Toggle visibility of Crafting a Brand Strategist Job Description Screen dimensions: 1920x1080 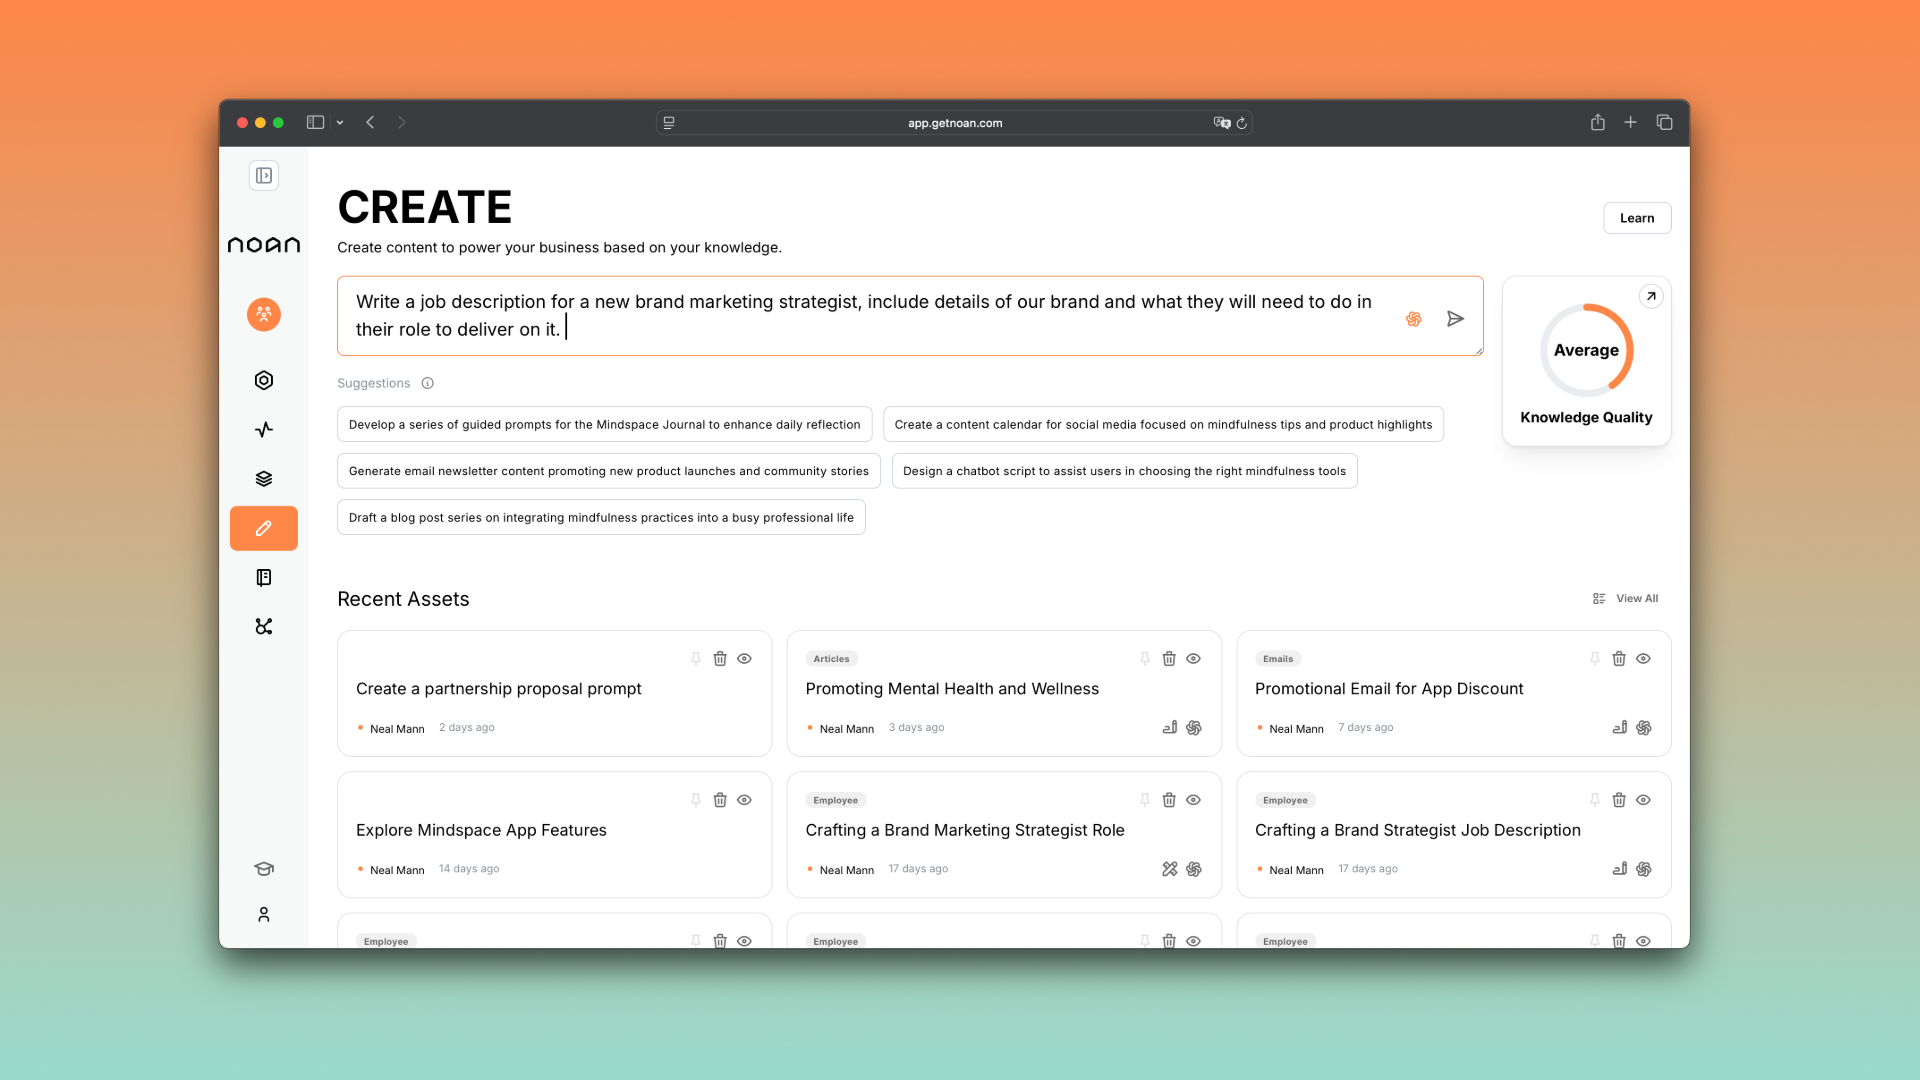1643,800
